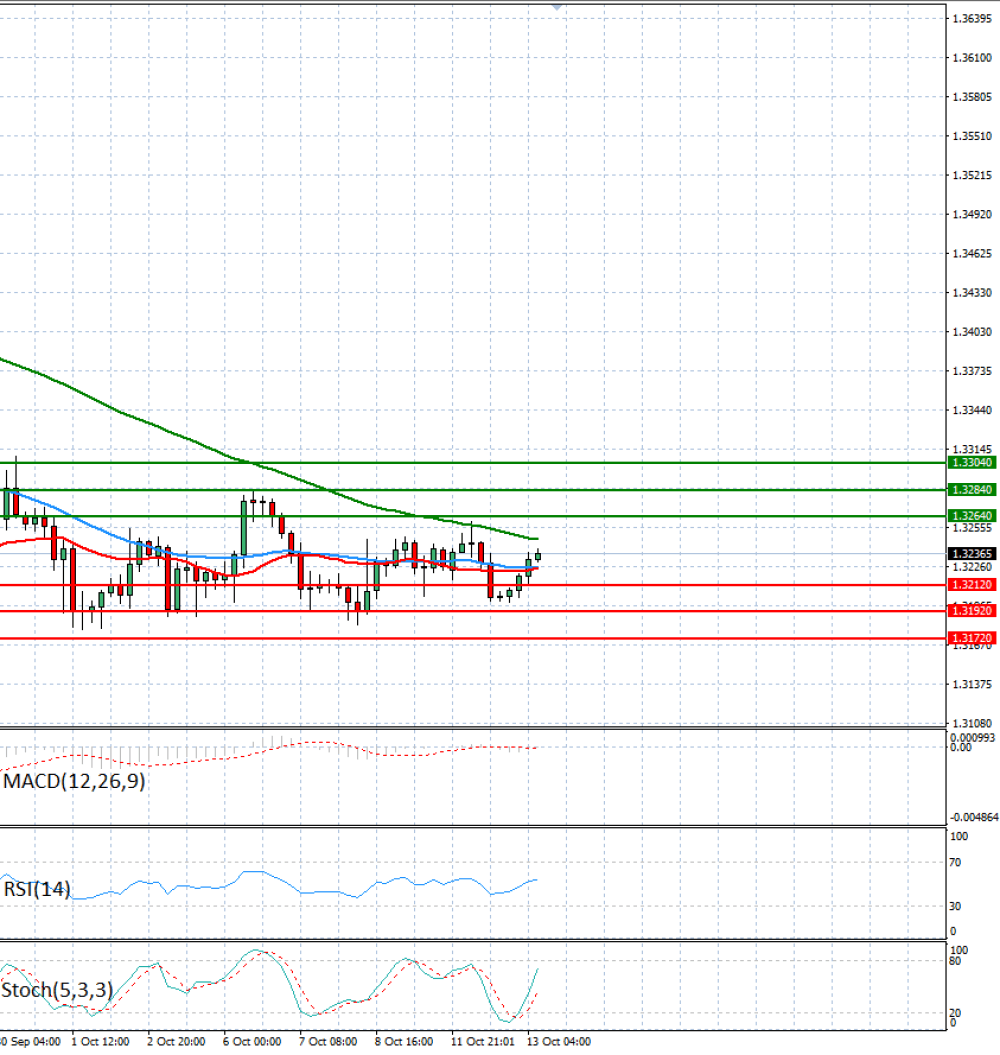The width and height of the screenshot is (1000, 1055).
Task: Click the 7 Oct 08:00 time axis label
Action: (328, 1042)
